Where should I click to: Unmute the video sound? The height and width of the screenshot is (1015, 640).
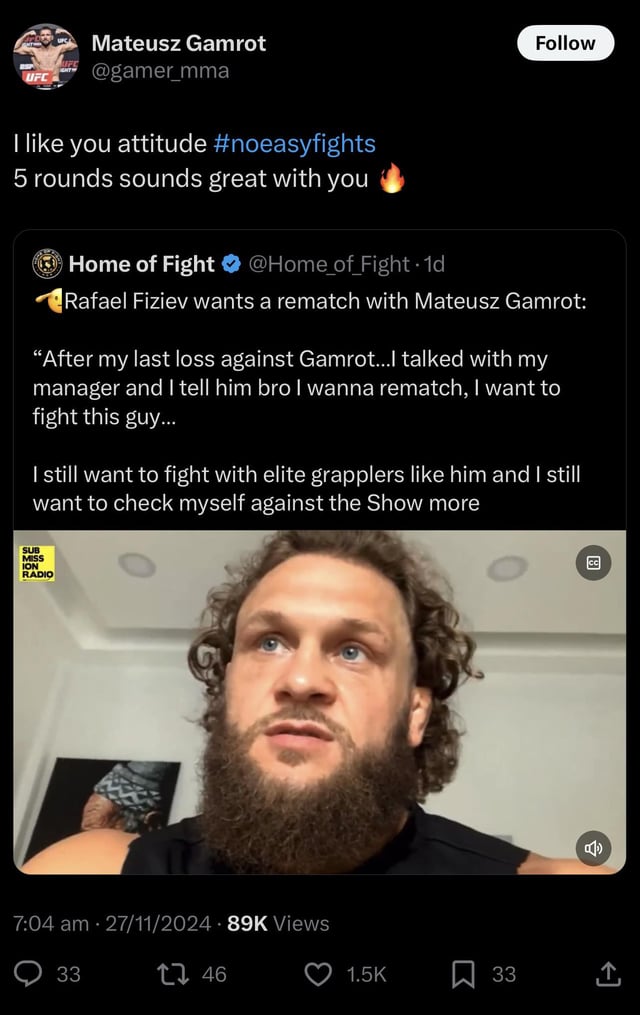[593, 848]
